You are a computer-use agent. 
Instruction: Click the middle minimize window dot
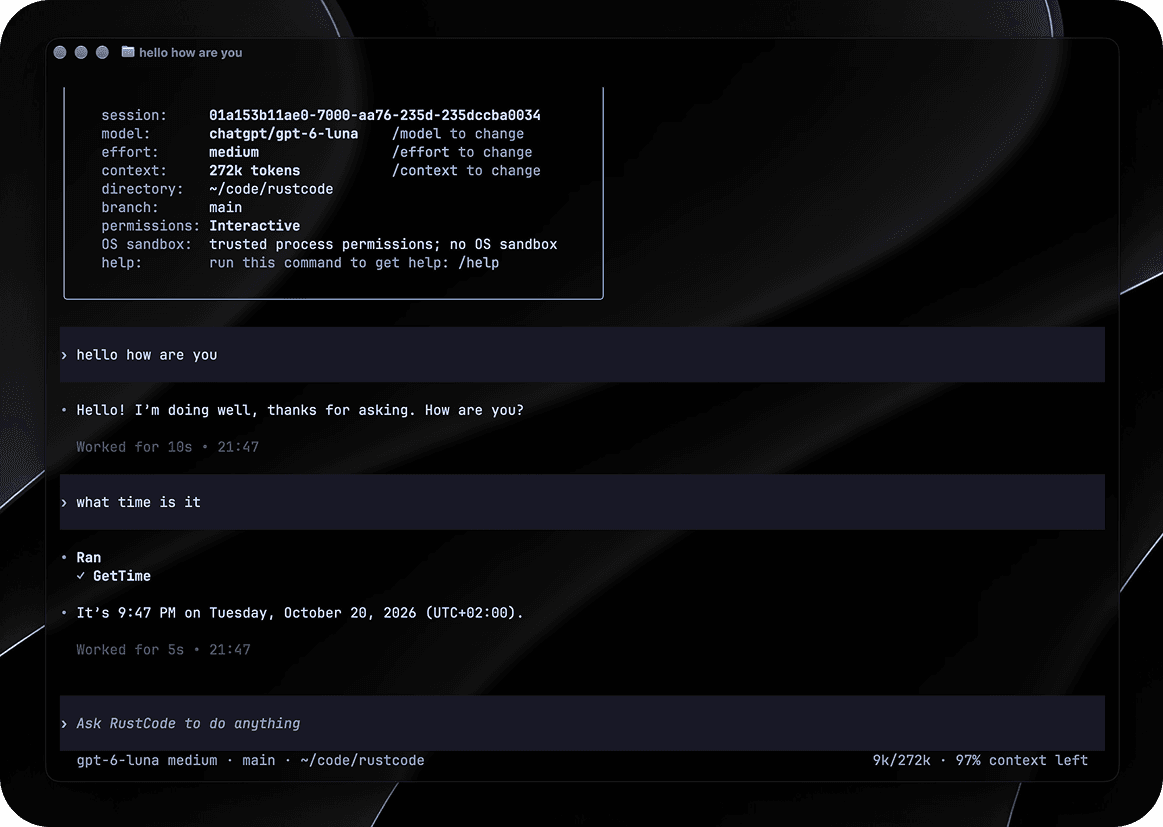point(82,52)
